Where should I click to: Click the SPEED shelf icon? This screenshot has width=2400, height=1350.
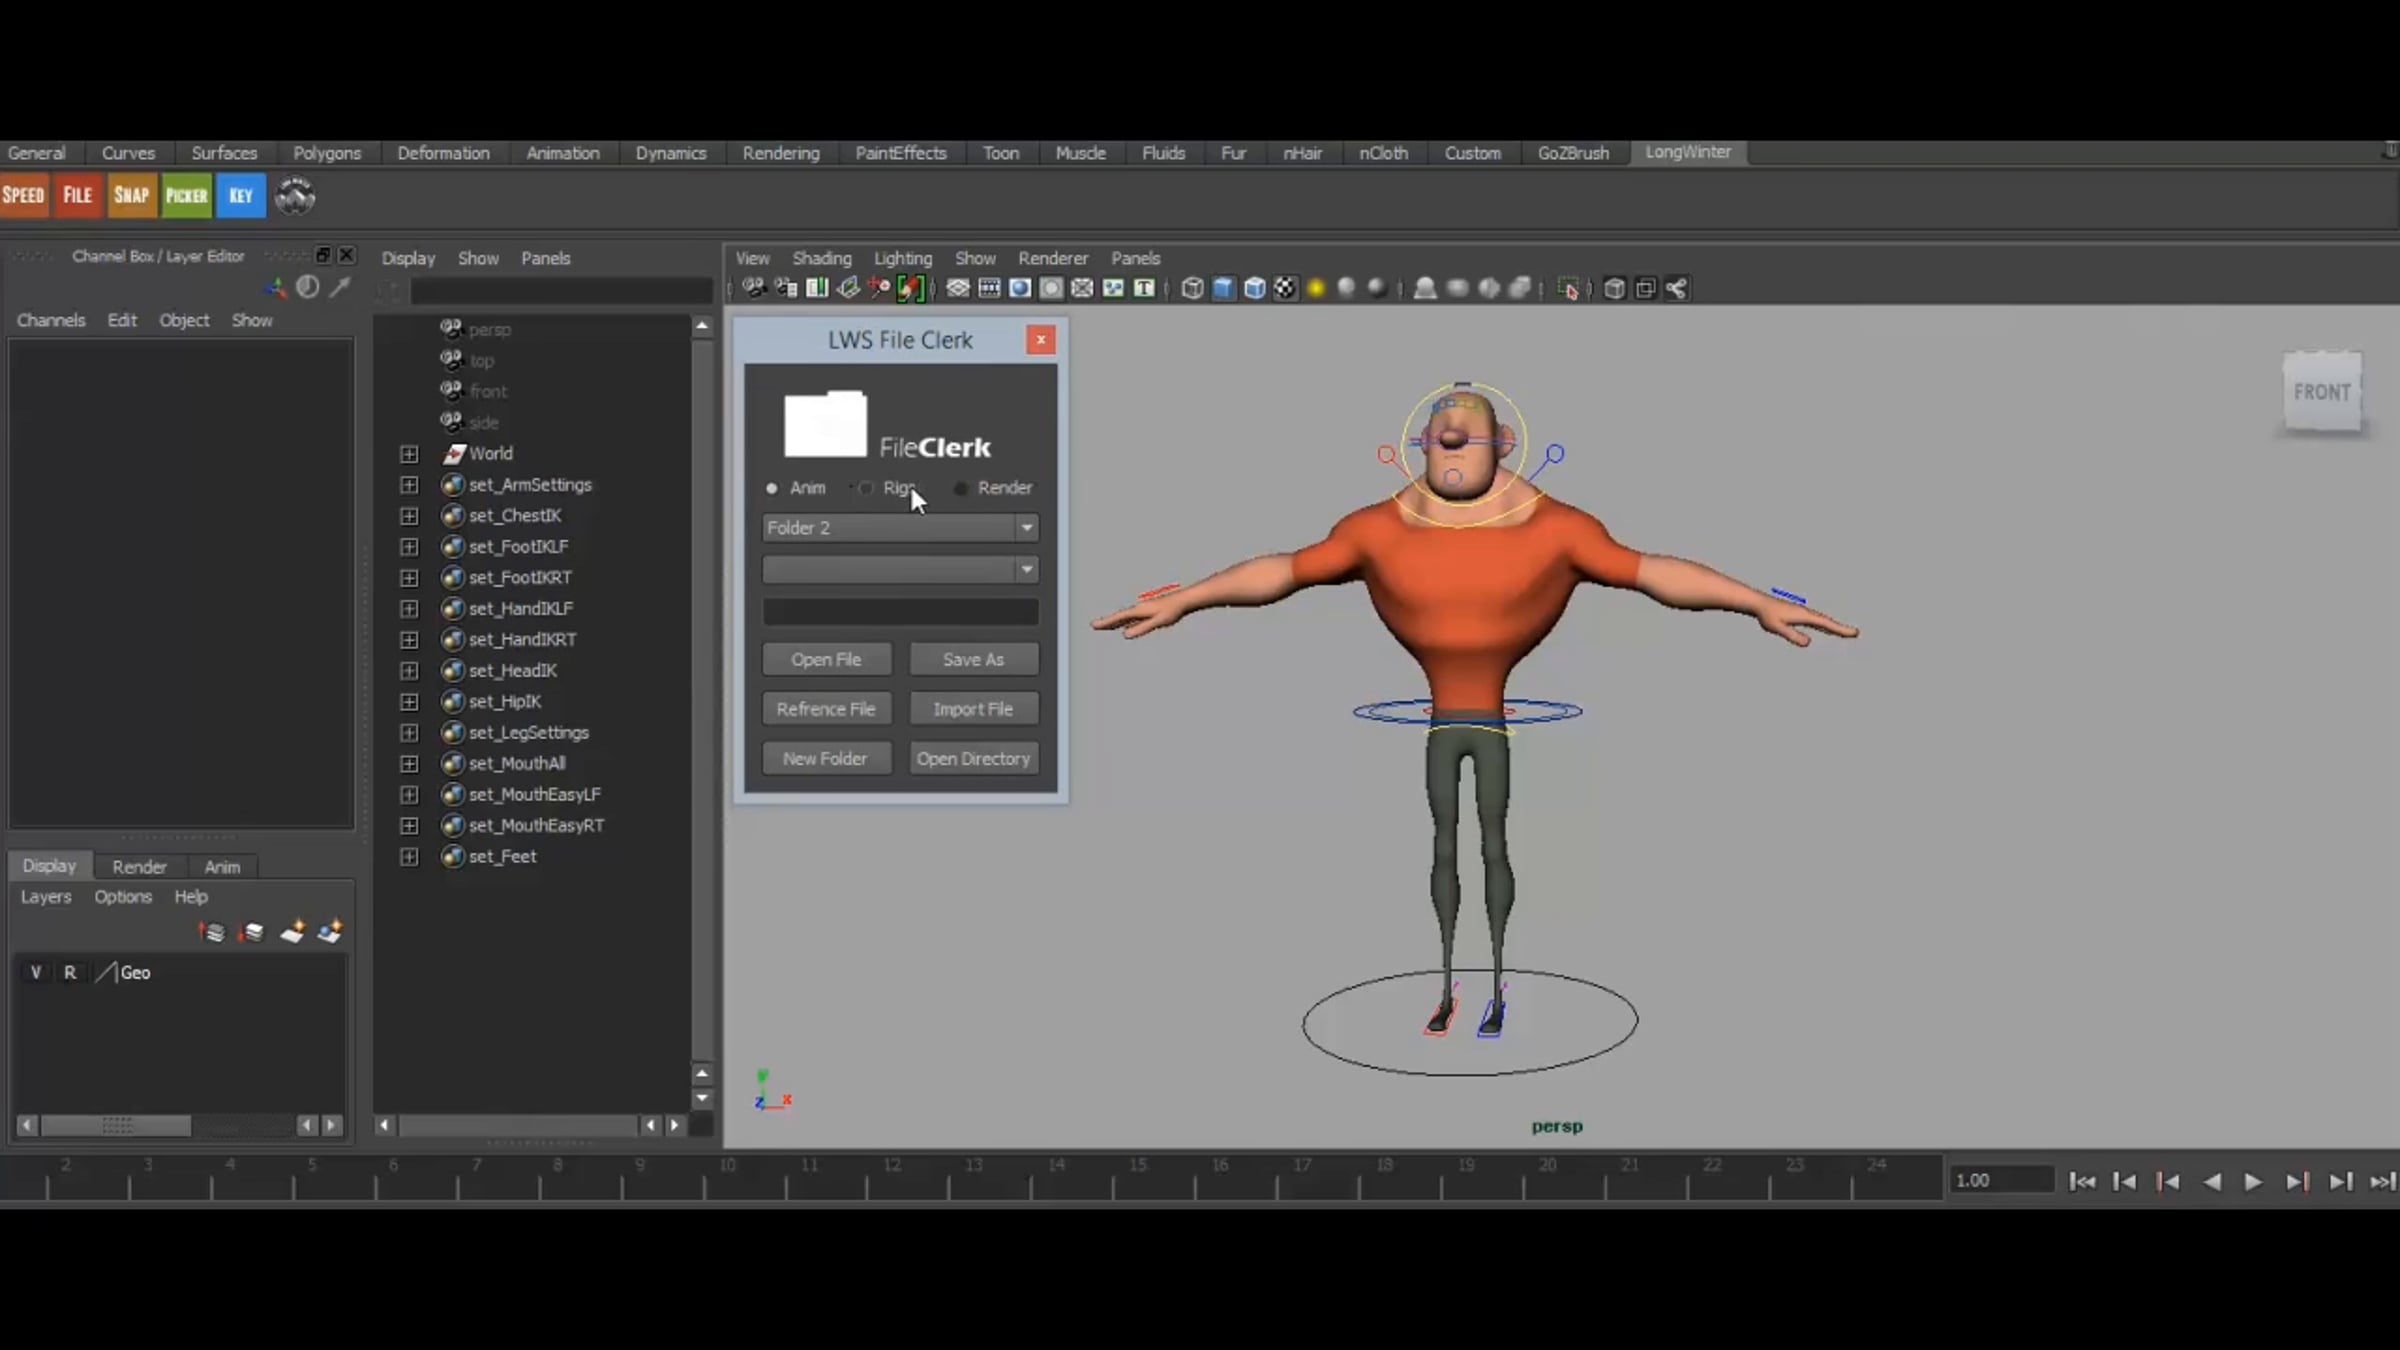tap(23, 195)
